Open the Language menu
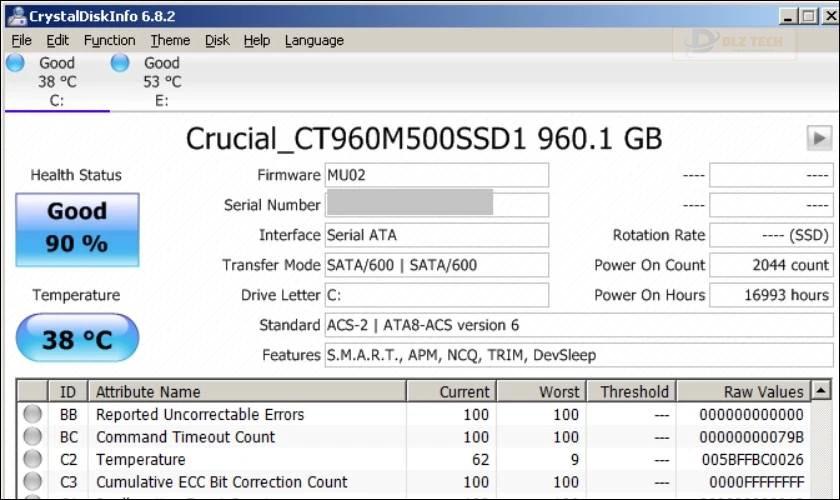840x500 pixels. [x=314, y=40]
